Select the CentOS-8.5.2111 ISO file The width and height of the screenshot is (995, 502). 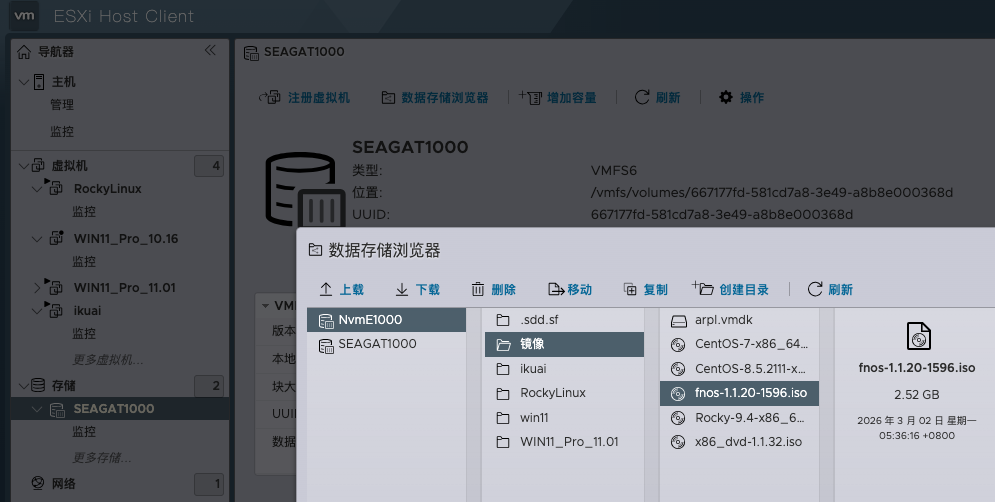(739, 369)
